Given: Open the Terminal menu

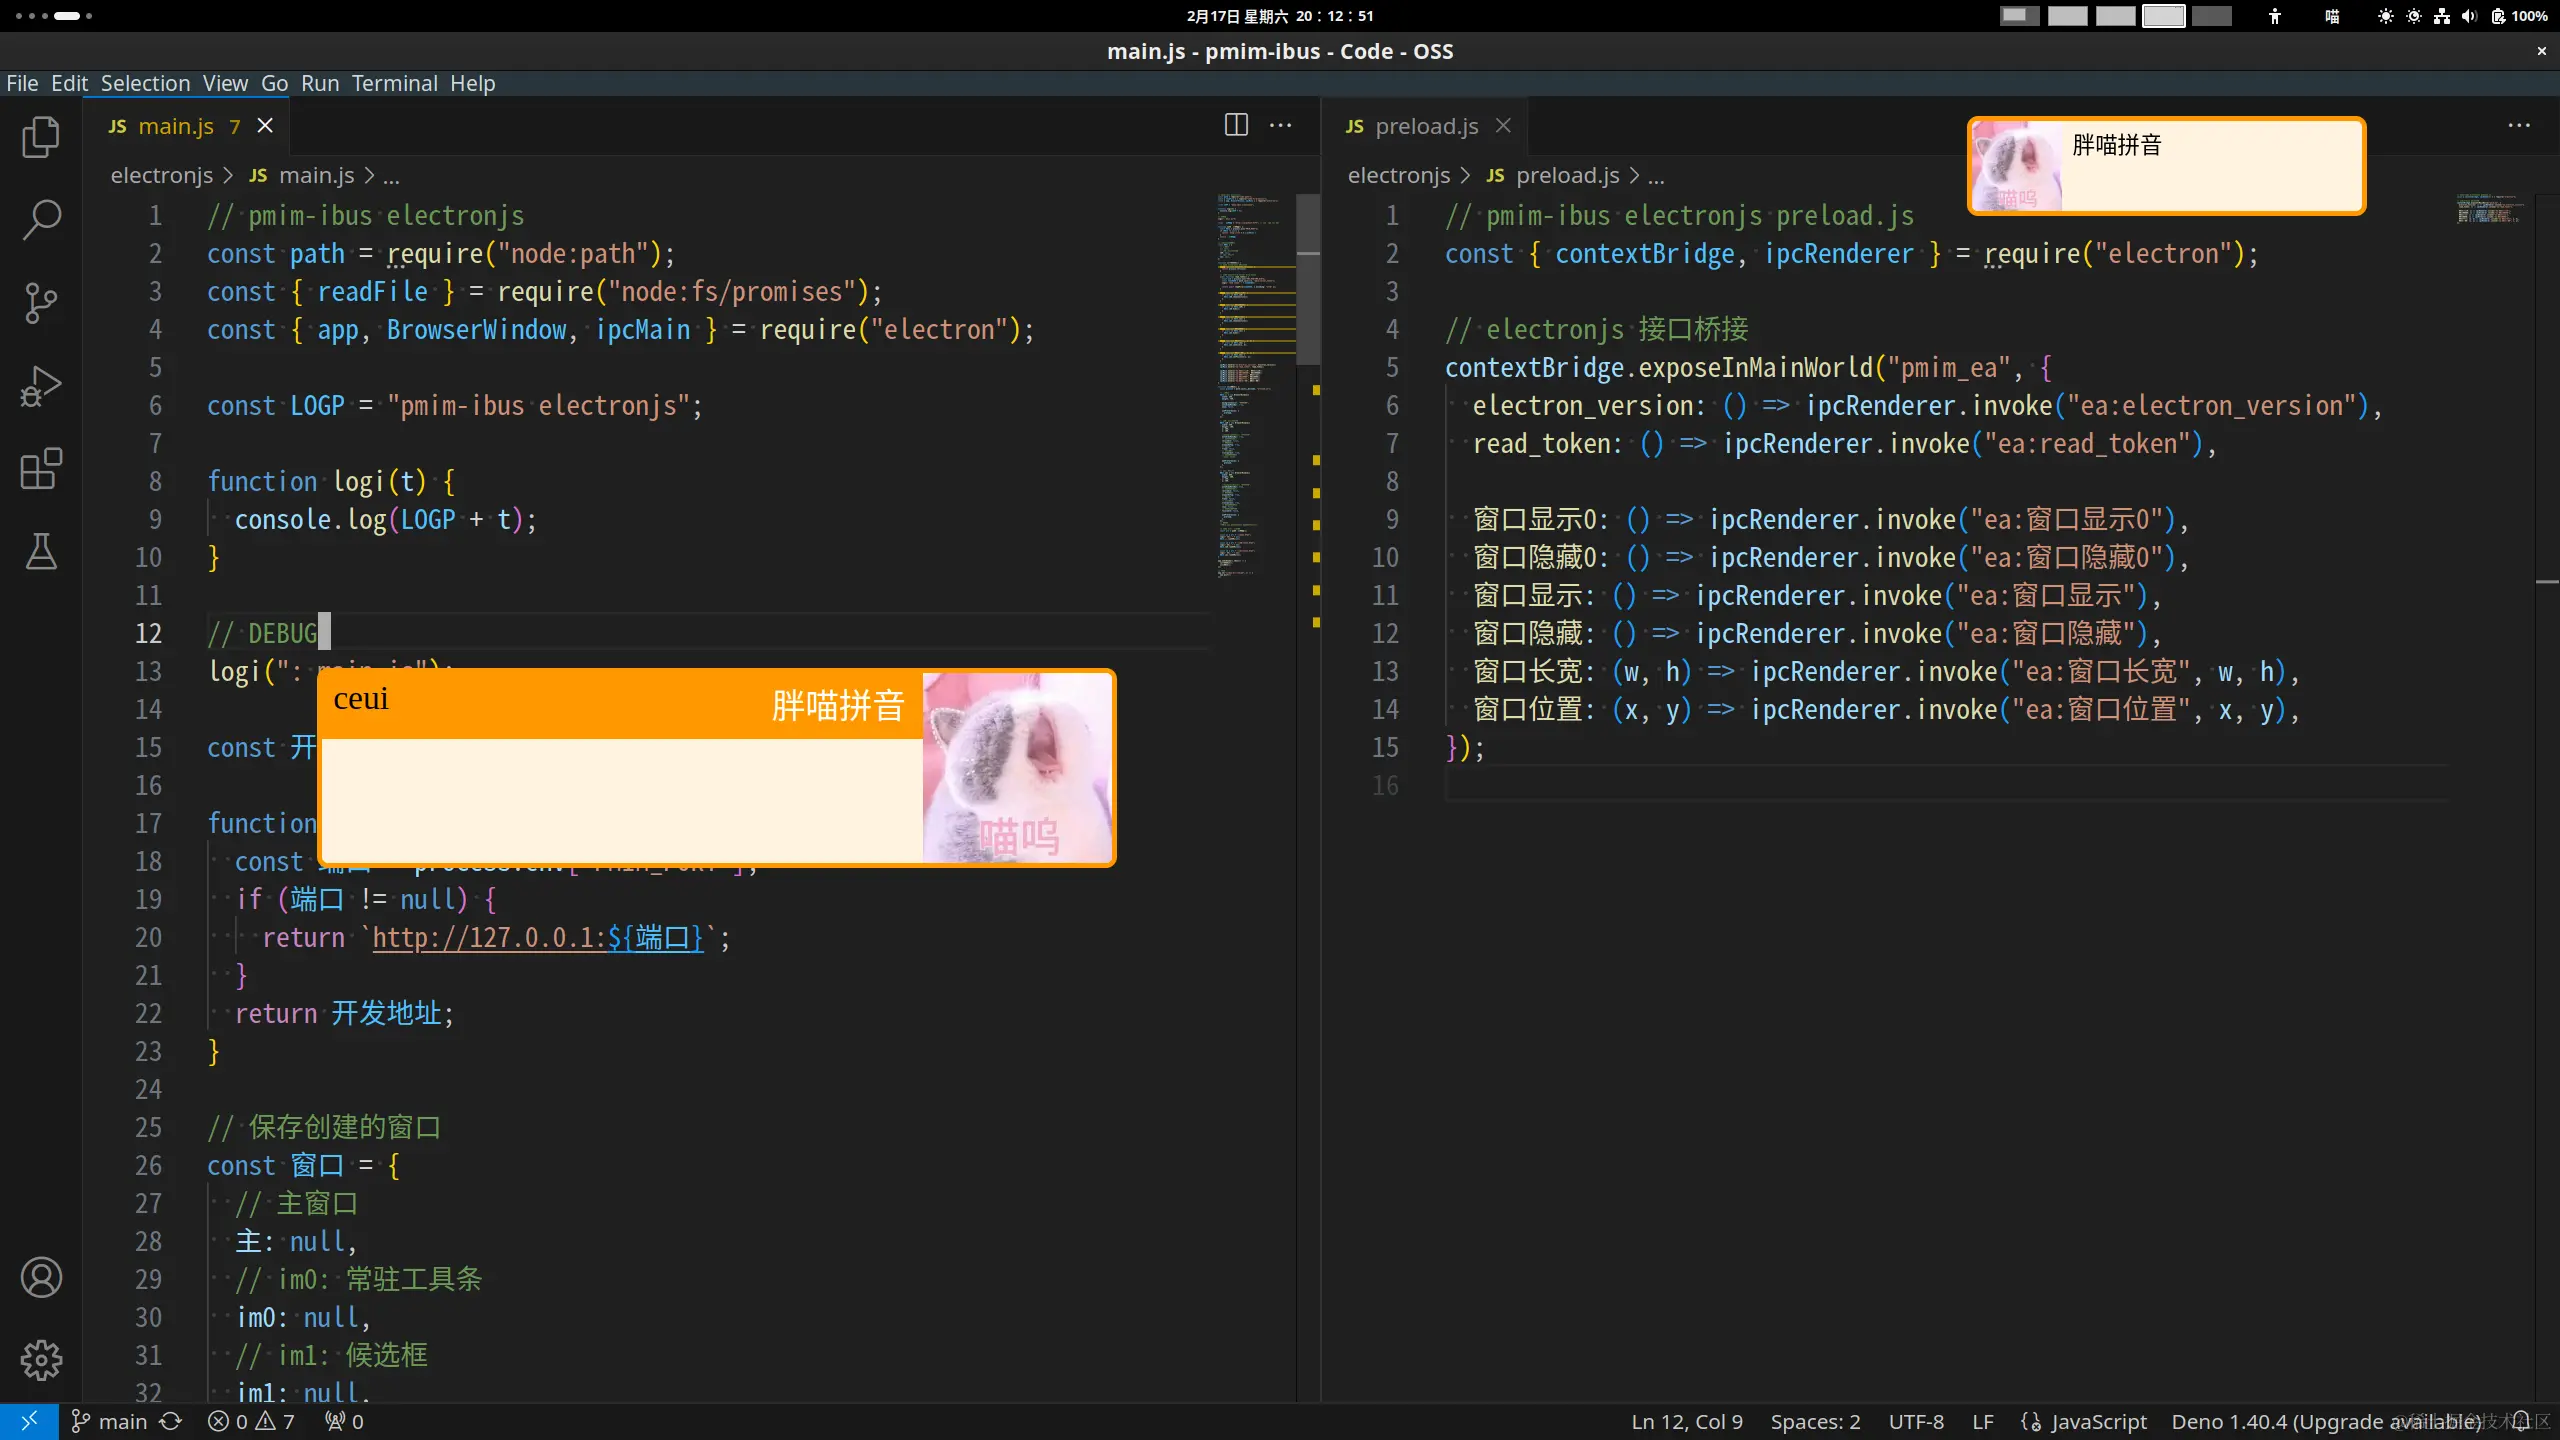Looking at the screenshot, I should pos(394,83).
